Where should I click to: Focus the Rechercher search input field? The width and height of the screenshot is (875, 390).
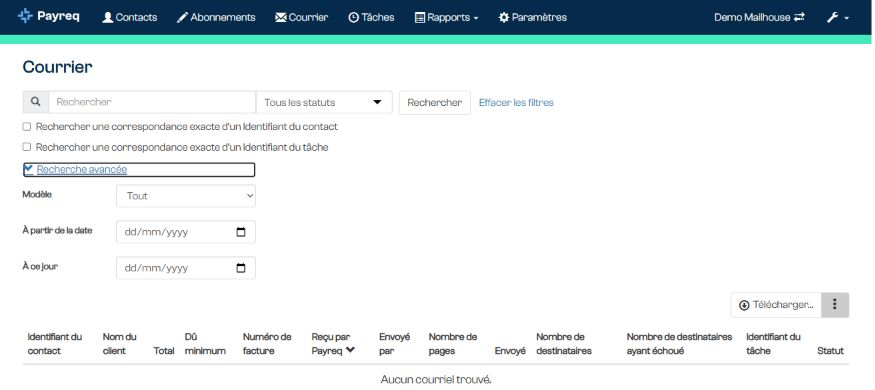click(x=152, y=102)
